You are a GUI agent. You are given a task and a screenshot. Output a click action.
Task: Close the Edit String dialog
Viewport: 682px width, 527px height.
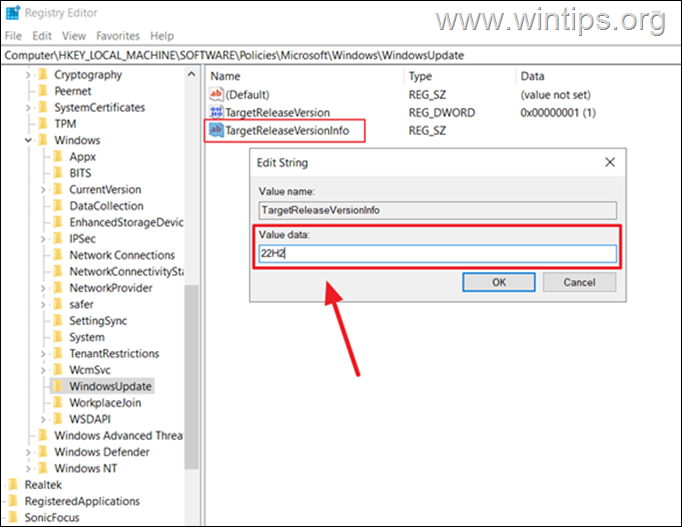point(610,162)
